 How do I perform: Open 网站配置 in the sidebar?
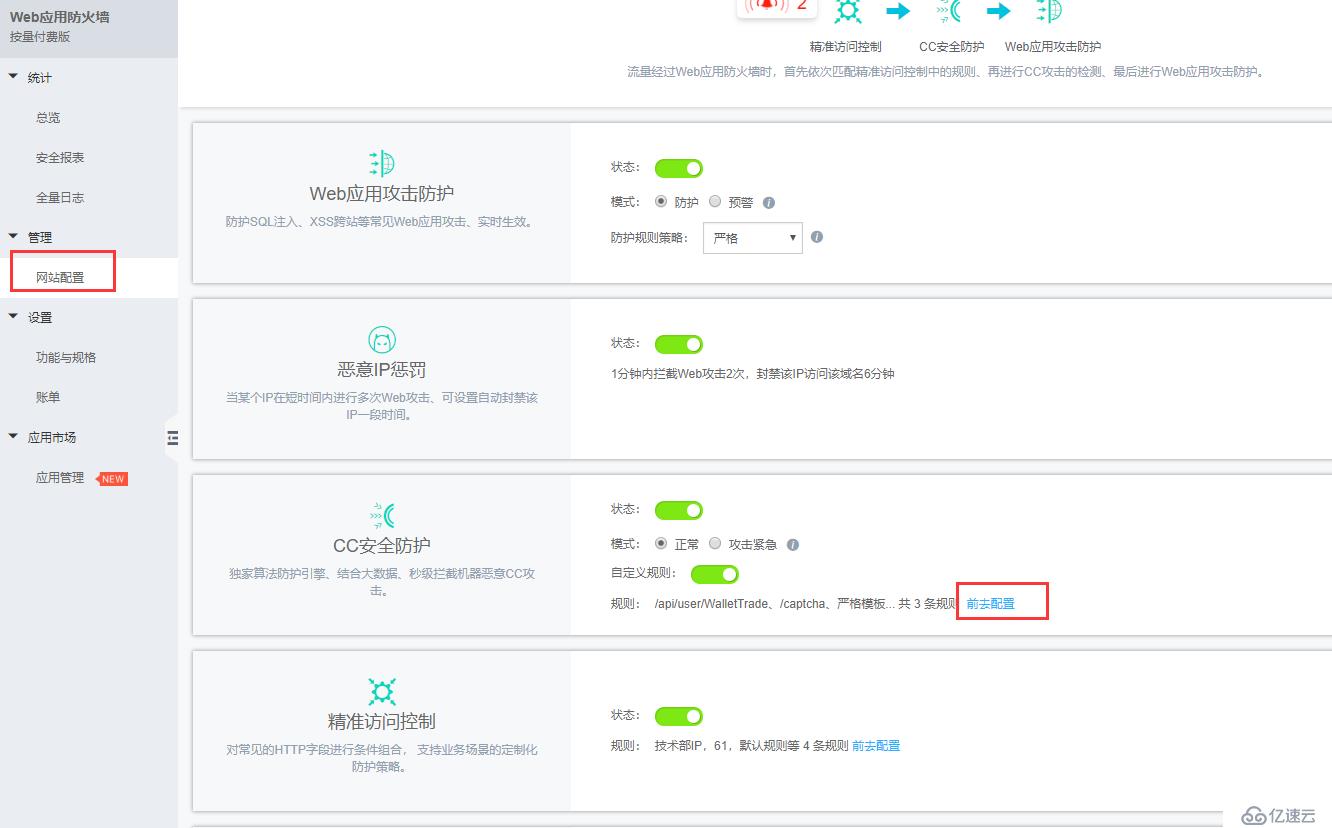click(x=60, y=277)
